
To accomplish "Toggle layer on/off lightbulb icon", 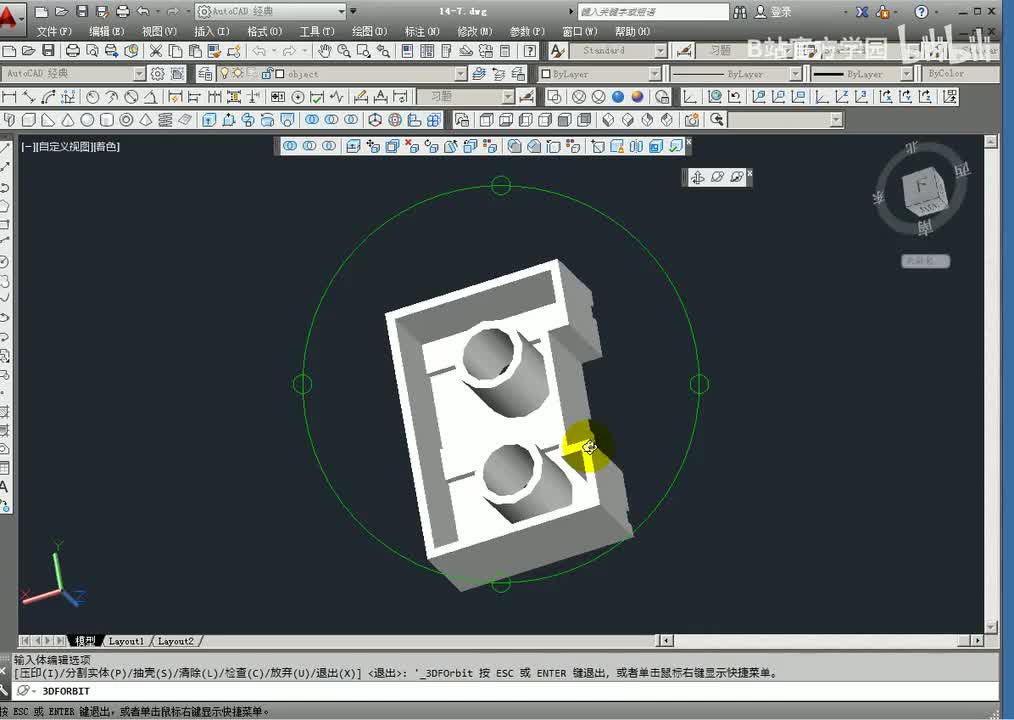I will coord(224,74).
